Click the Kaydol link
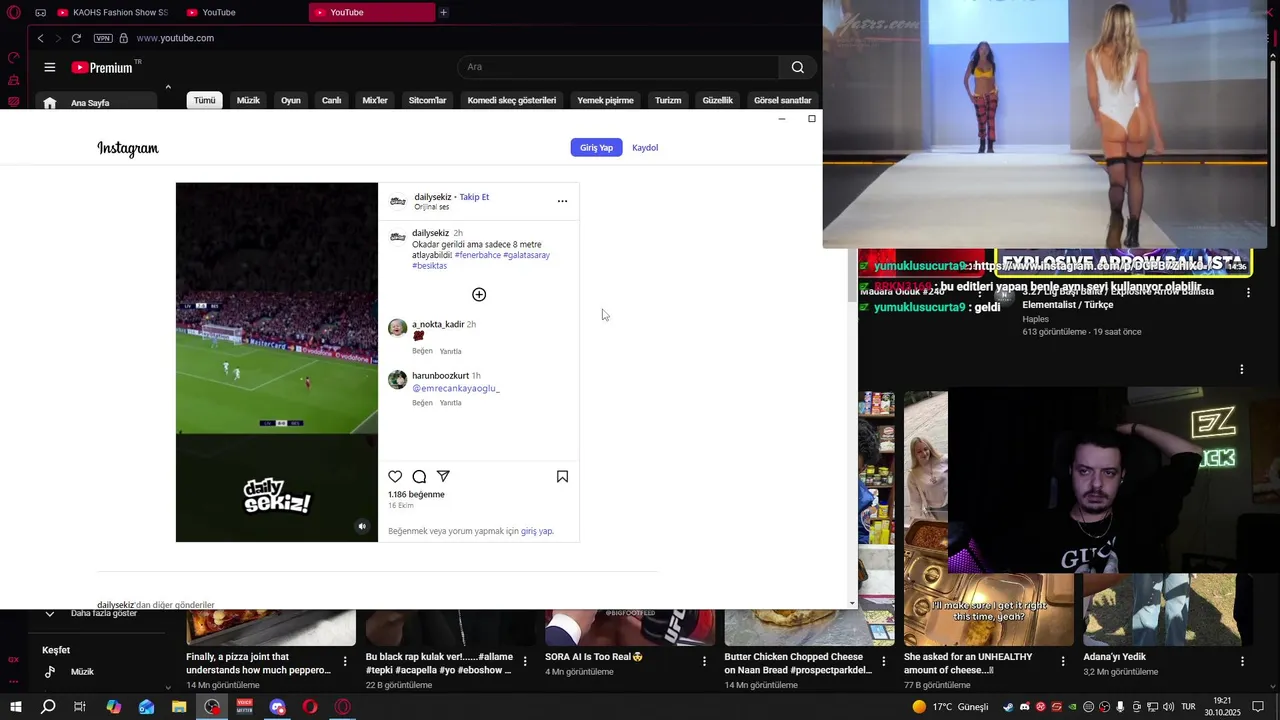 point(645,148)
